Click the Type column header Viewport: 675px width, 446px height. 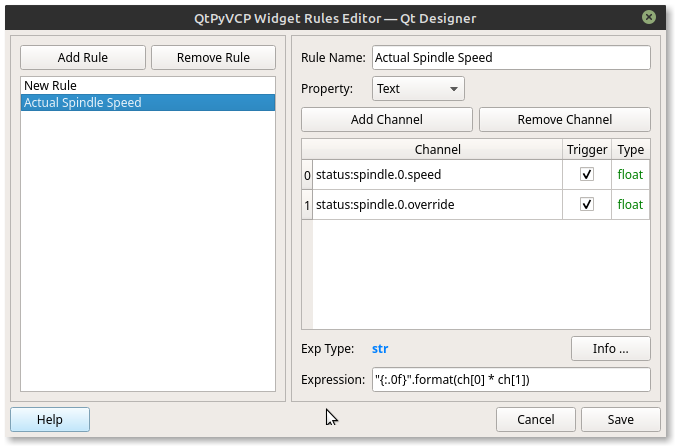point(631,150)
